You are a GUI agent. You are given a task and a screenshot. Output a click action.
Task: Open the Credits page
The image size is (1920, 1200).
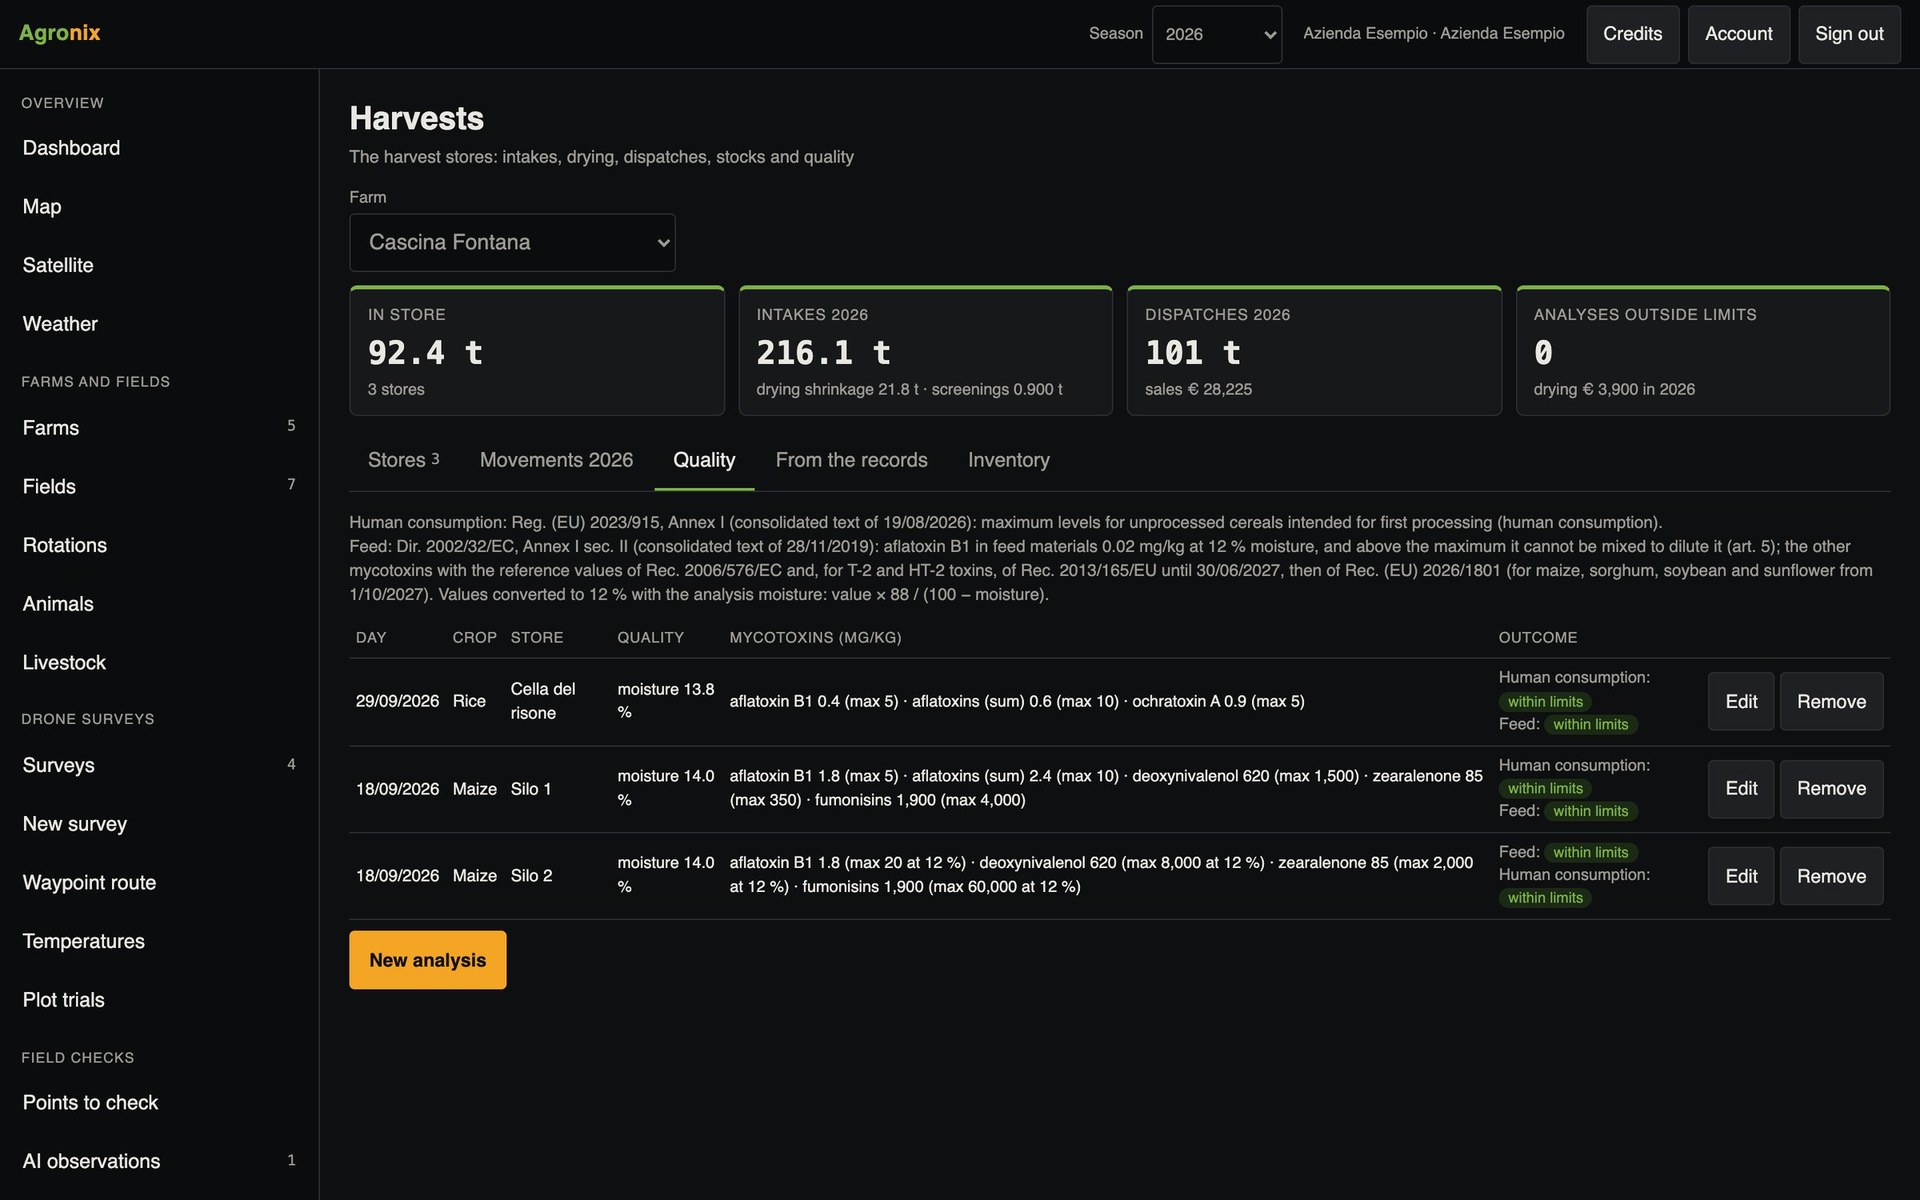pos(1633,34)
